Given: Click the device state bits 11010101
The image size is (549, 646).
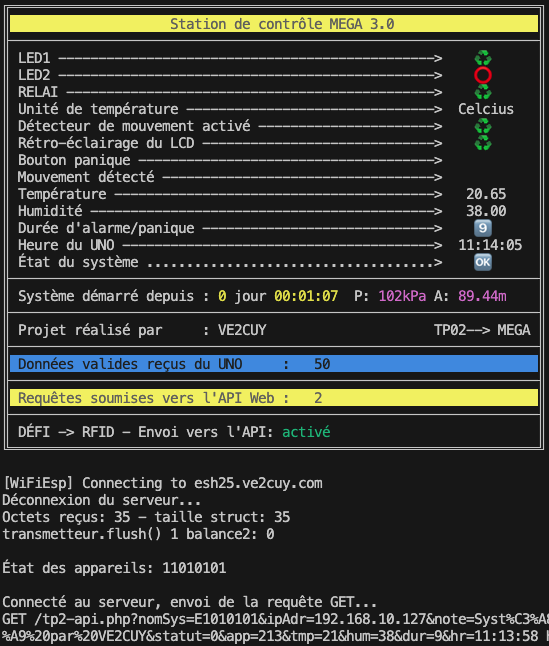Looking at the screenshot, I should coord(194,569).
